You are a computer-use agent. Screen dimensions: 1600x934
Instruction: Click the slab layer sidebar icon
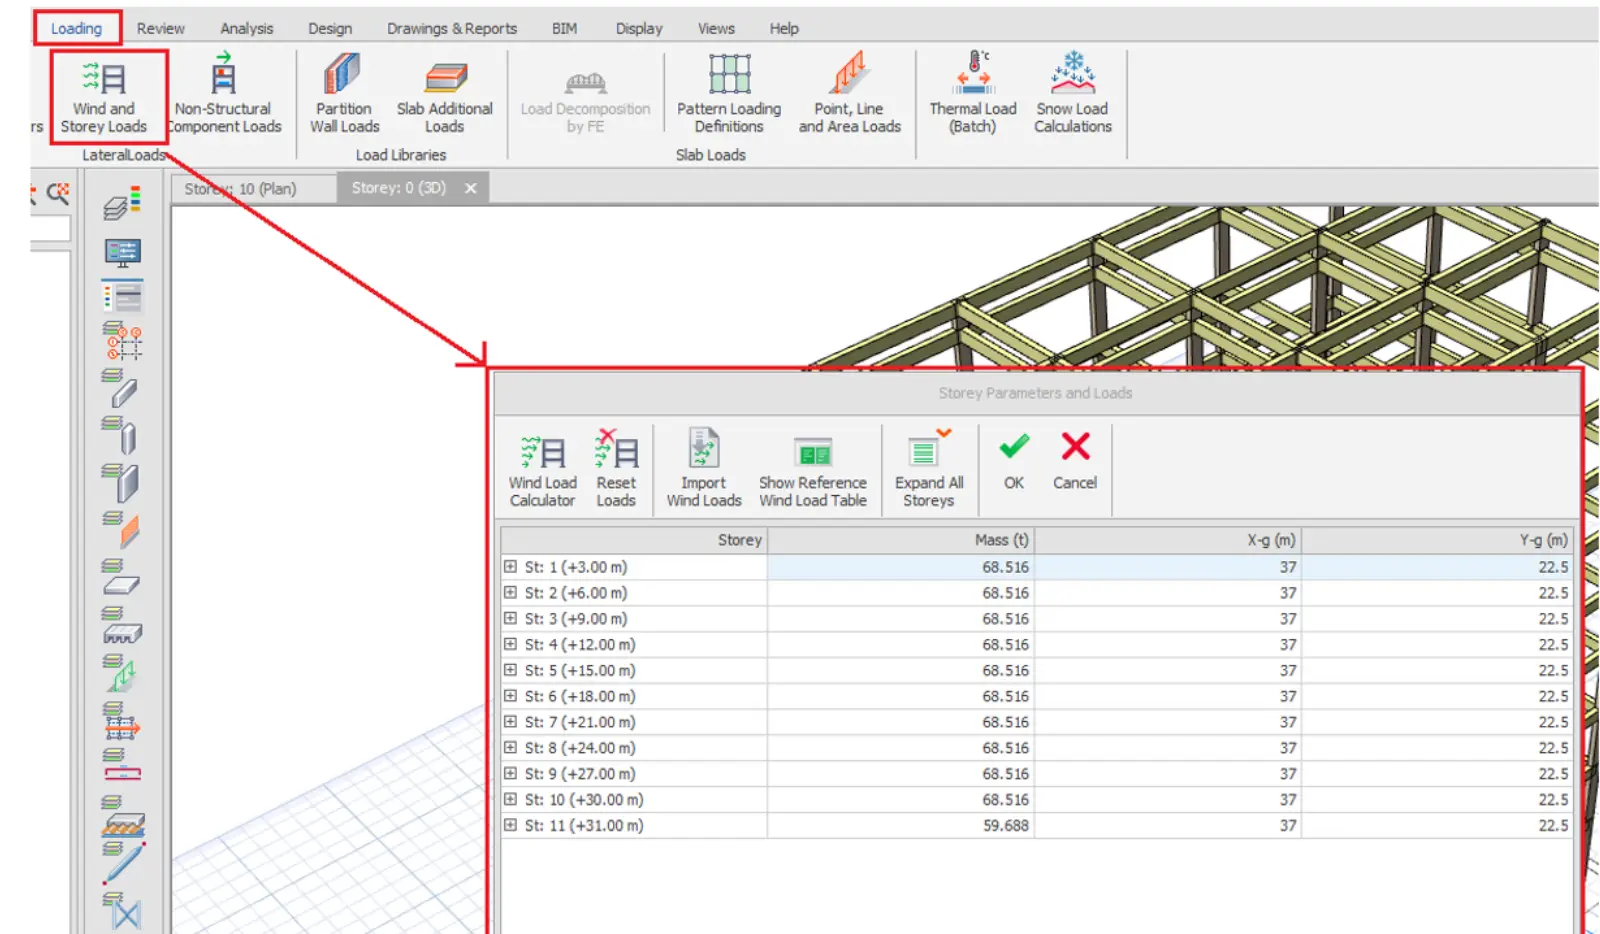[x=121, y=579]
